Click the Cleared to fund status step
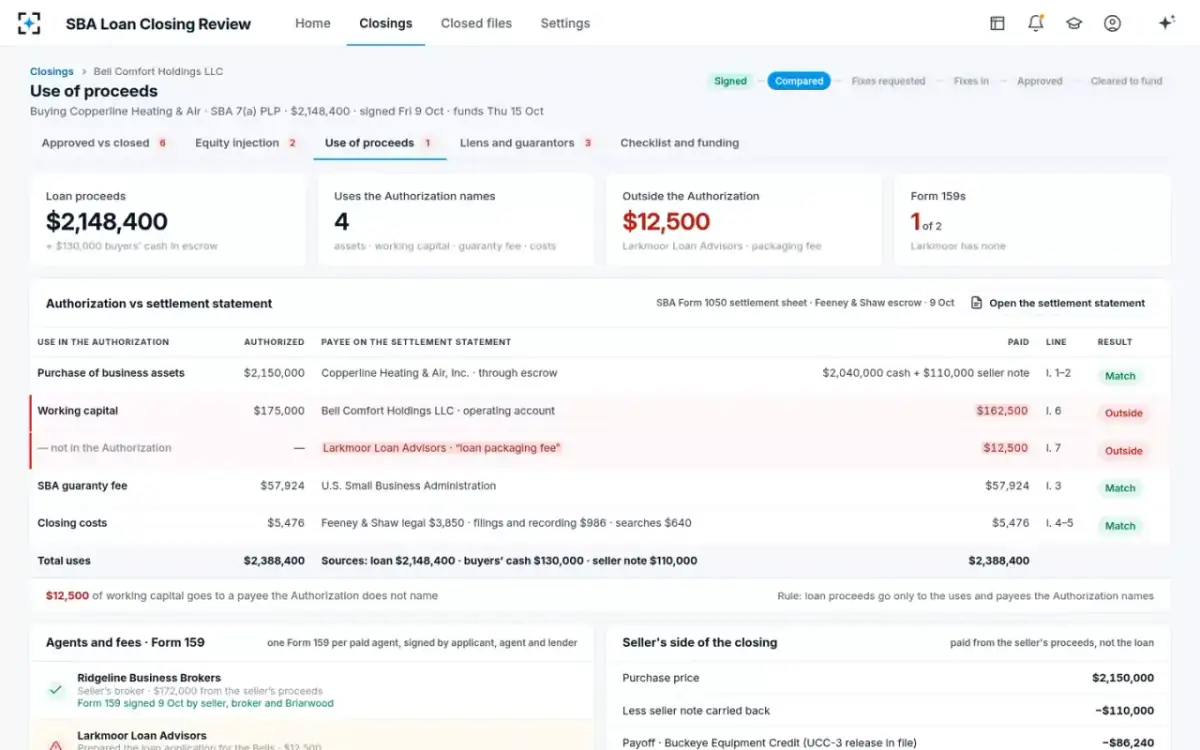 tap(1126, 81)
